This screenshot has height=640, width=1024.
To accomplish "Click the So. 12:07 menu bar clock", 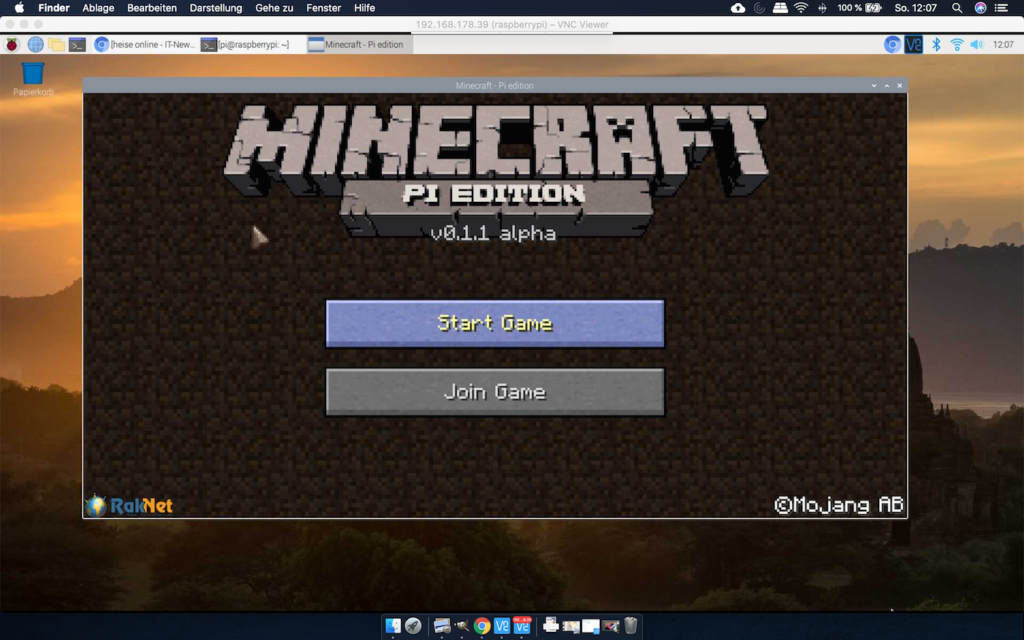I will pos(916,8).
